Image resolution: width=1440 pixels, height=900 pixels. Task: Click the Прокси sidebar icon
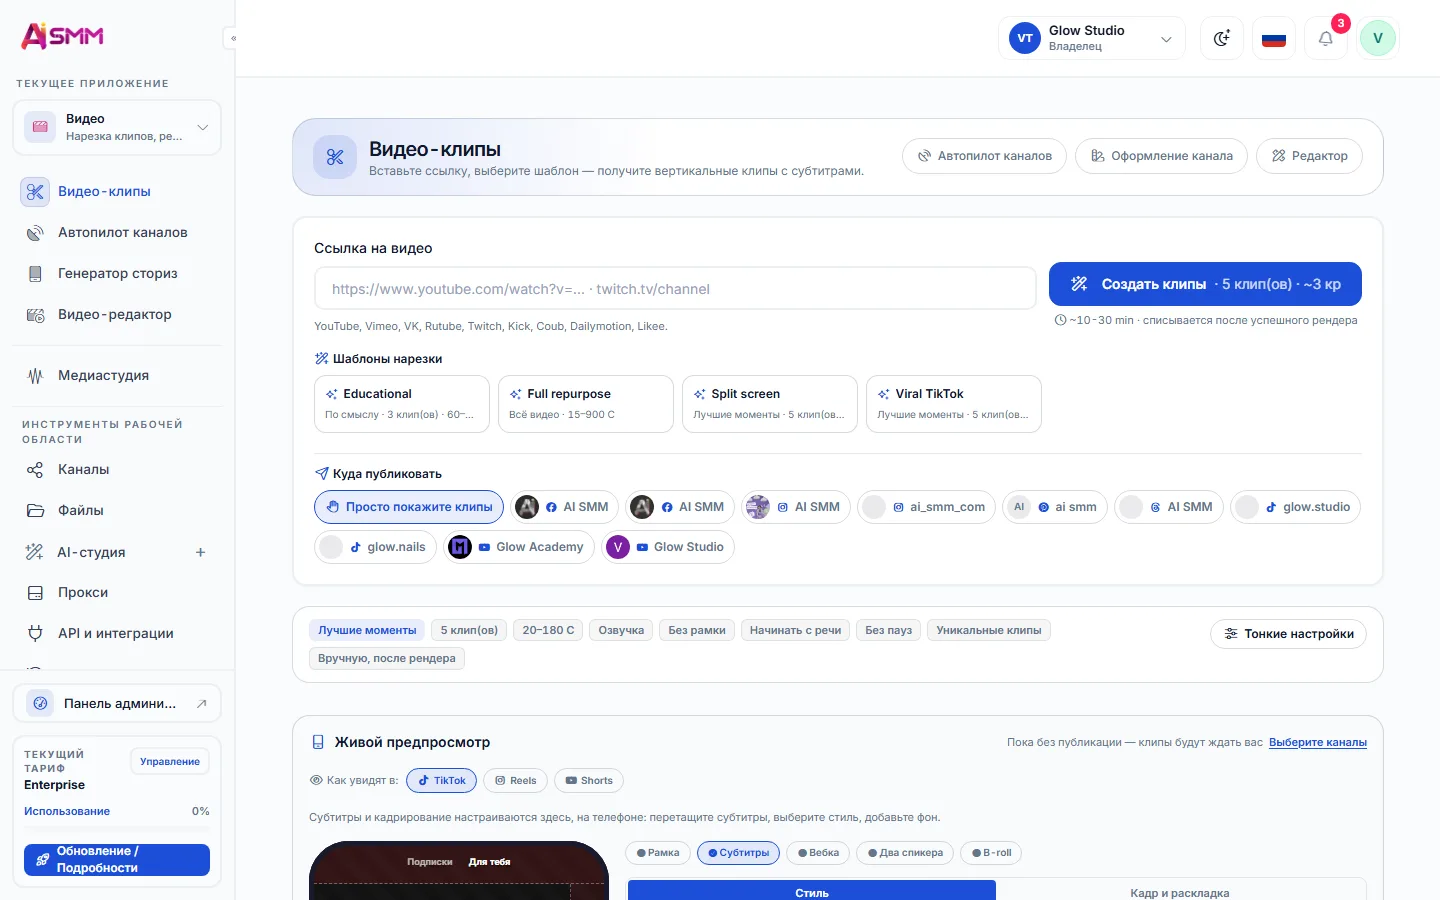click(35, 592)
